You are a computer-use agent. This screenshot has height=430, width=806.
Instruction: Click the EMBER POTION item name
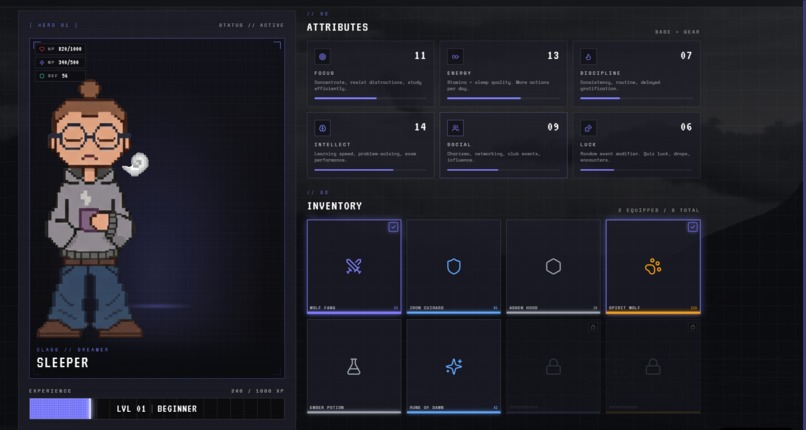pos(326,407)
